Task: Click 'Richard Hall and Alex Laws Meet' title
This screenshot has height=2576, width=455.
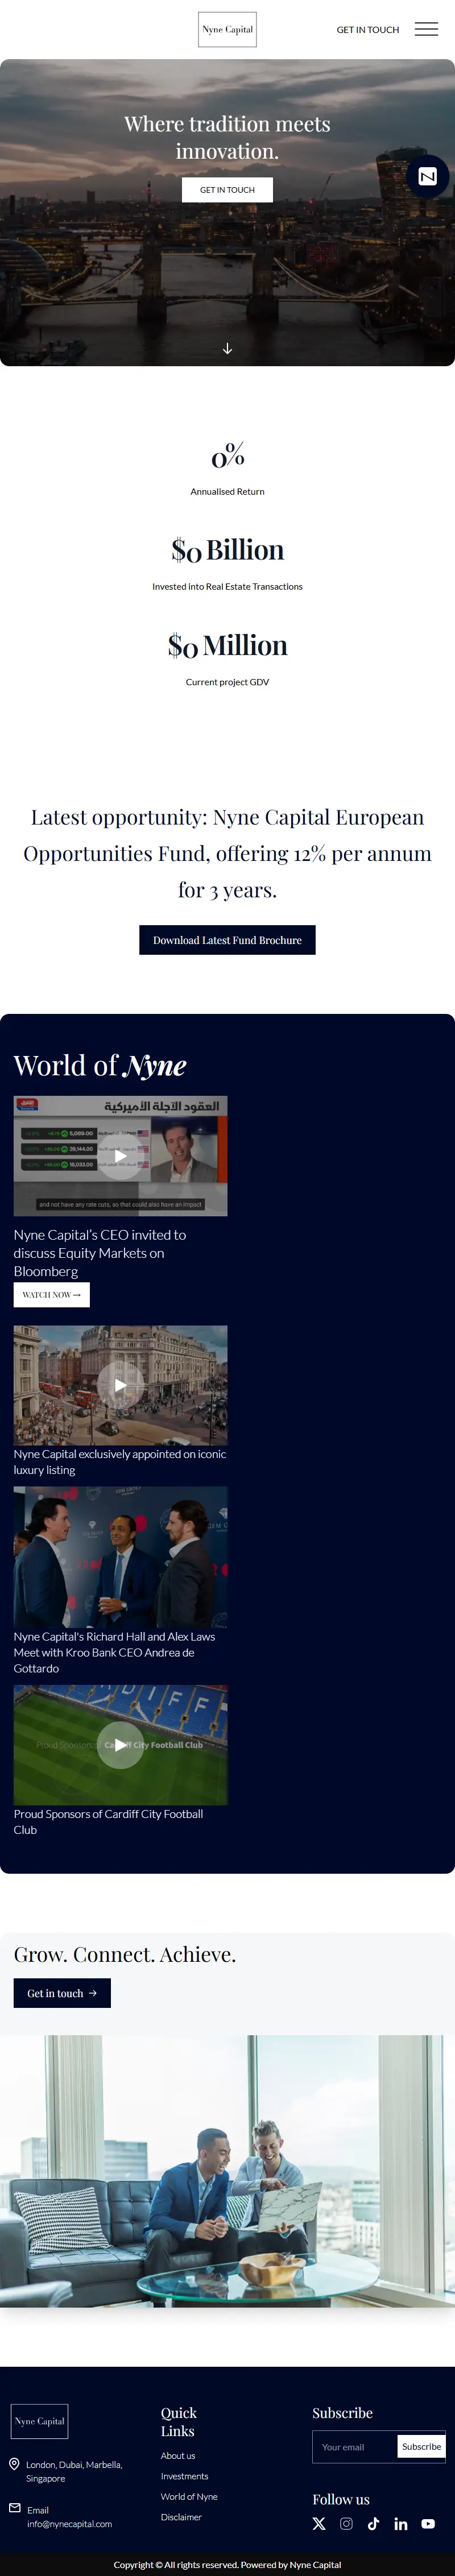Action: [x=114, y=1652]
